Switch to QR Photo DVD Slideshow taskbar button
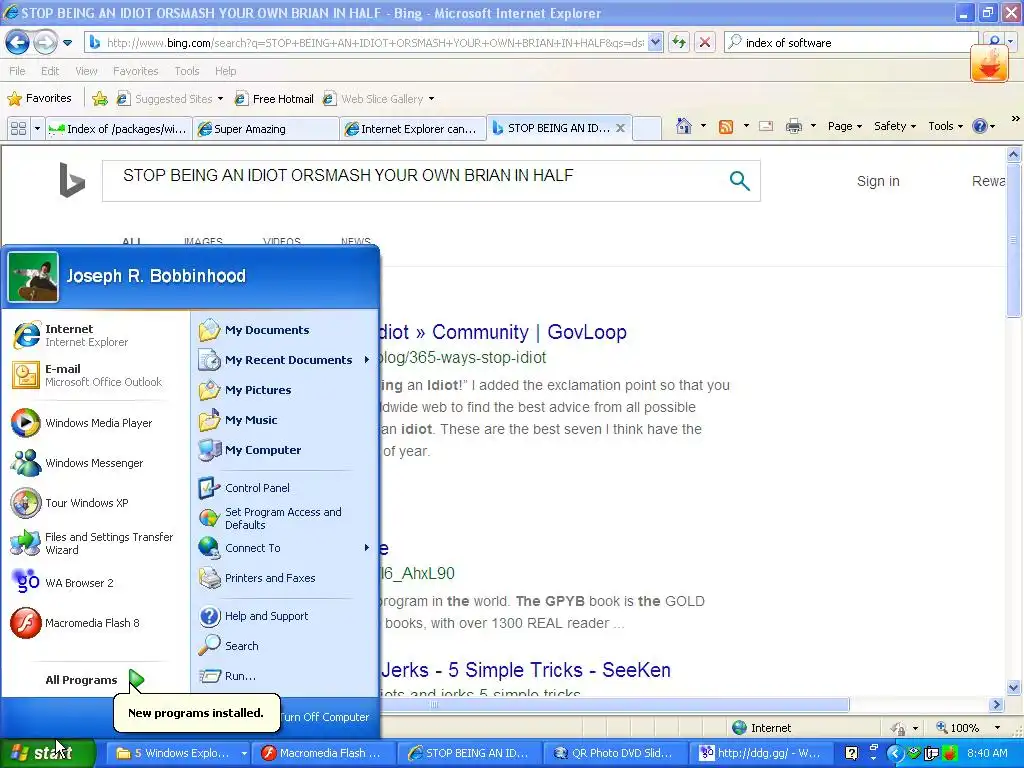 (615, 753)
